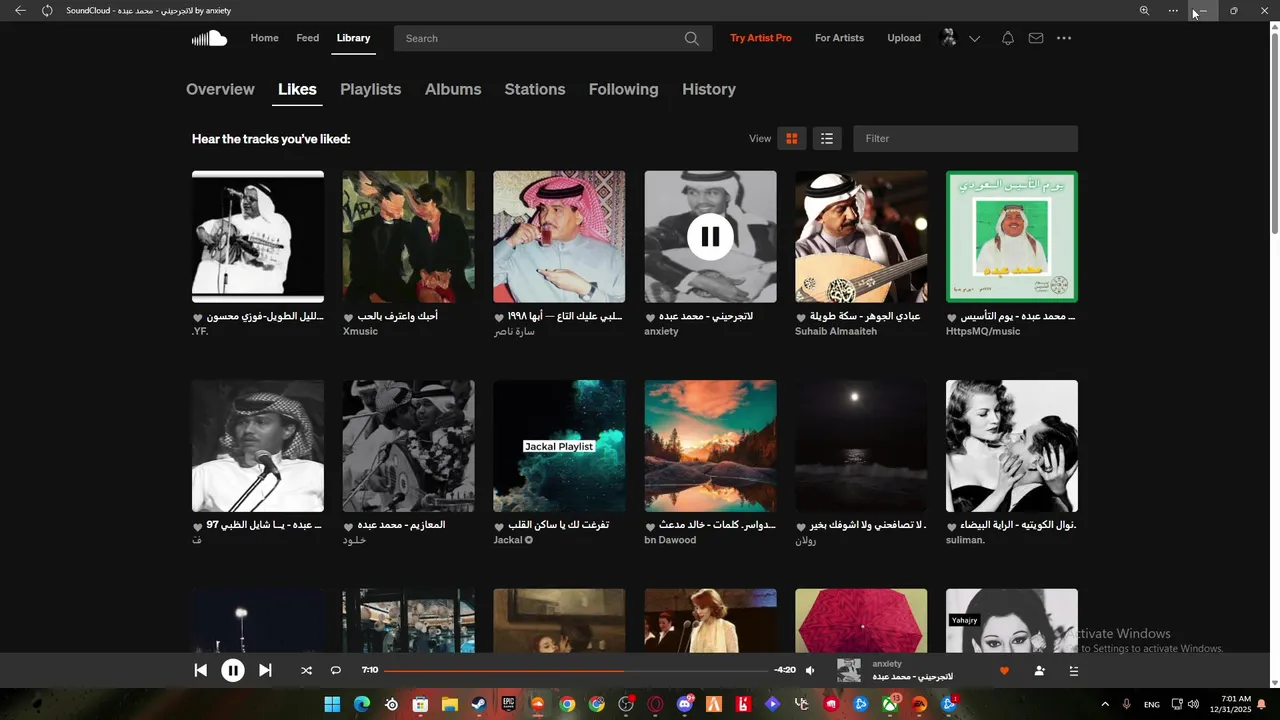The height and width of the screenshot is (720, 1280).
Task: Open the three-dots more menu in header
Action: pos(1064,38)
